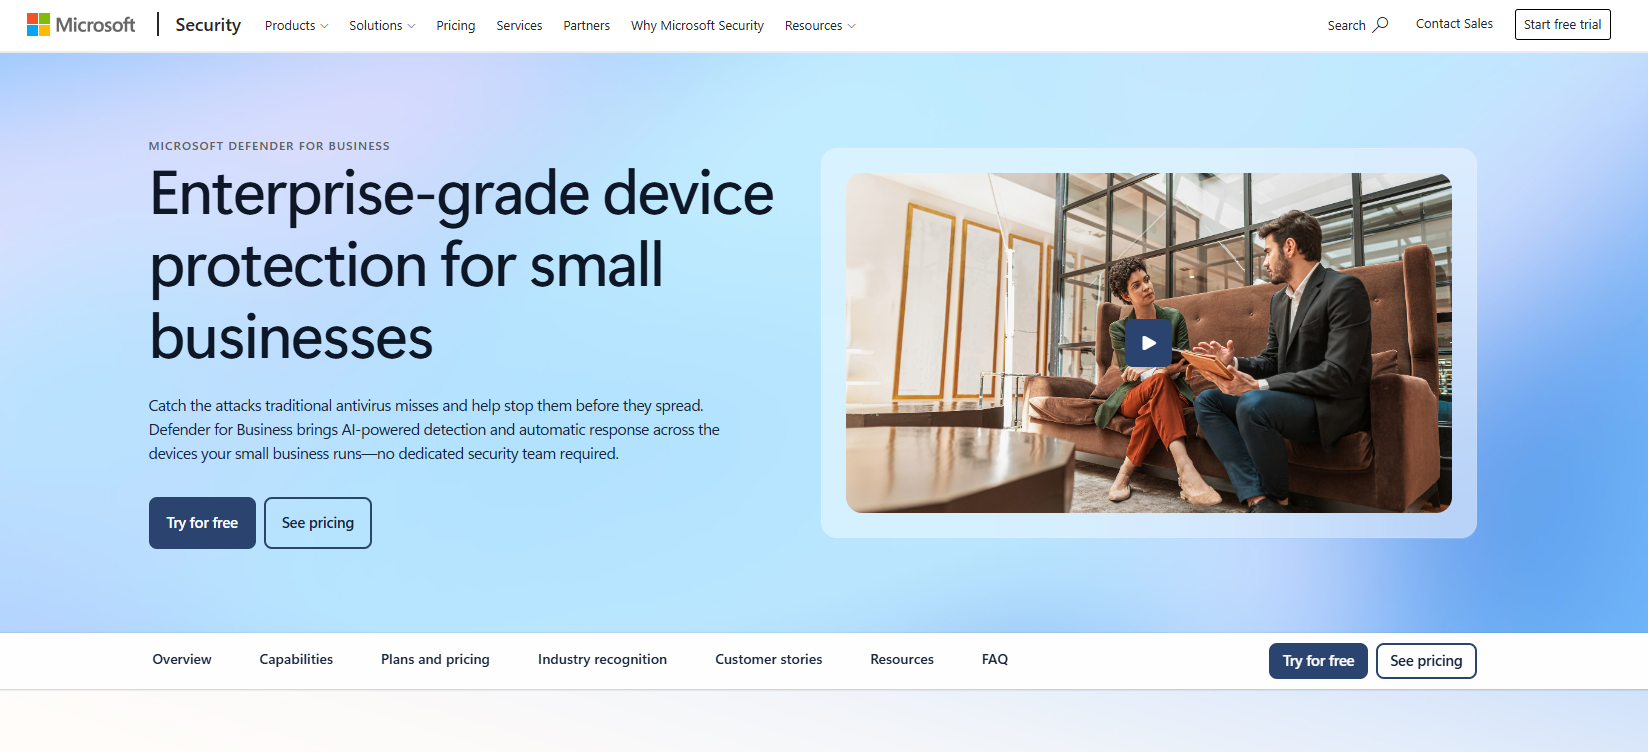Jump to Capabilities section tab

pos(296,660)
